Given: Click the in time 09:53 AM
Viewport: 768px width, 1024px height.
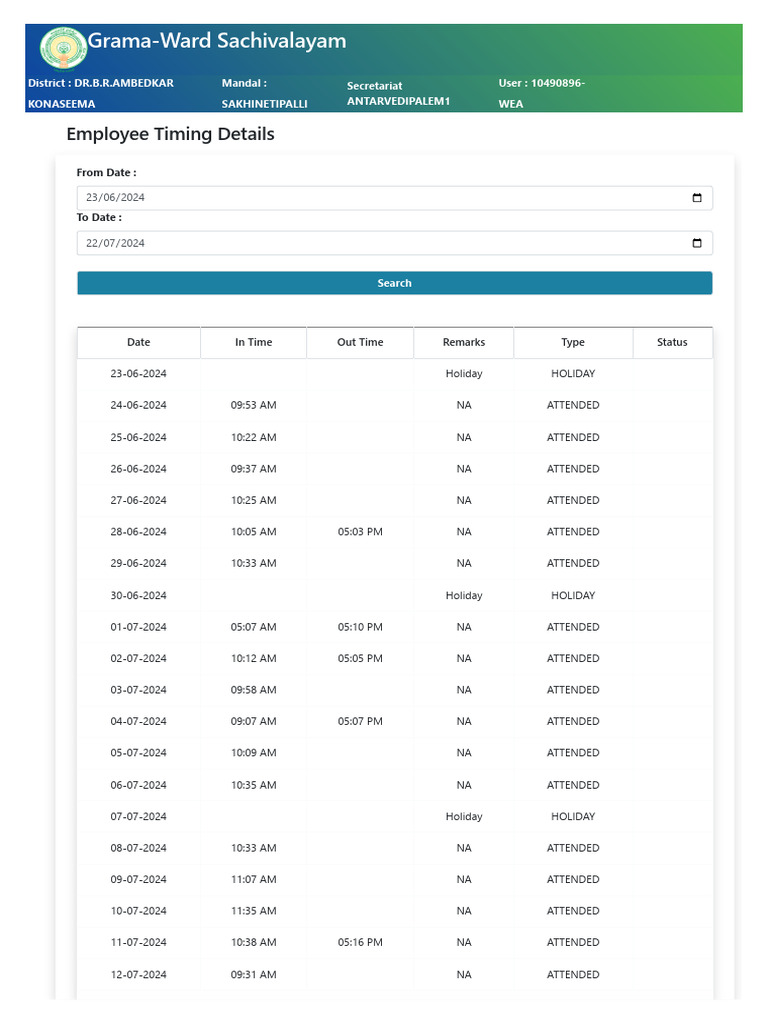Looking at the screenshot, I should [x=253, y=405].
